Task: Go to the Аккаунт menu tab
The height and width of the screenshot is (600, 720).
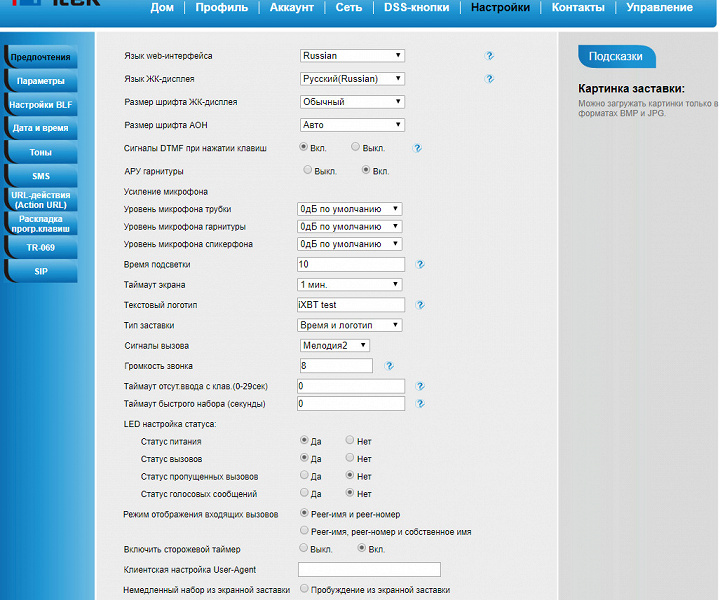Action: (x=292, y=7)
